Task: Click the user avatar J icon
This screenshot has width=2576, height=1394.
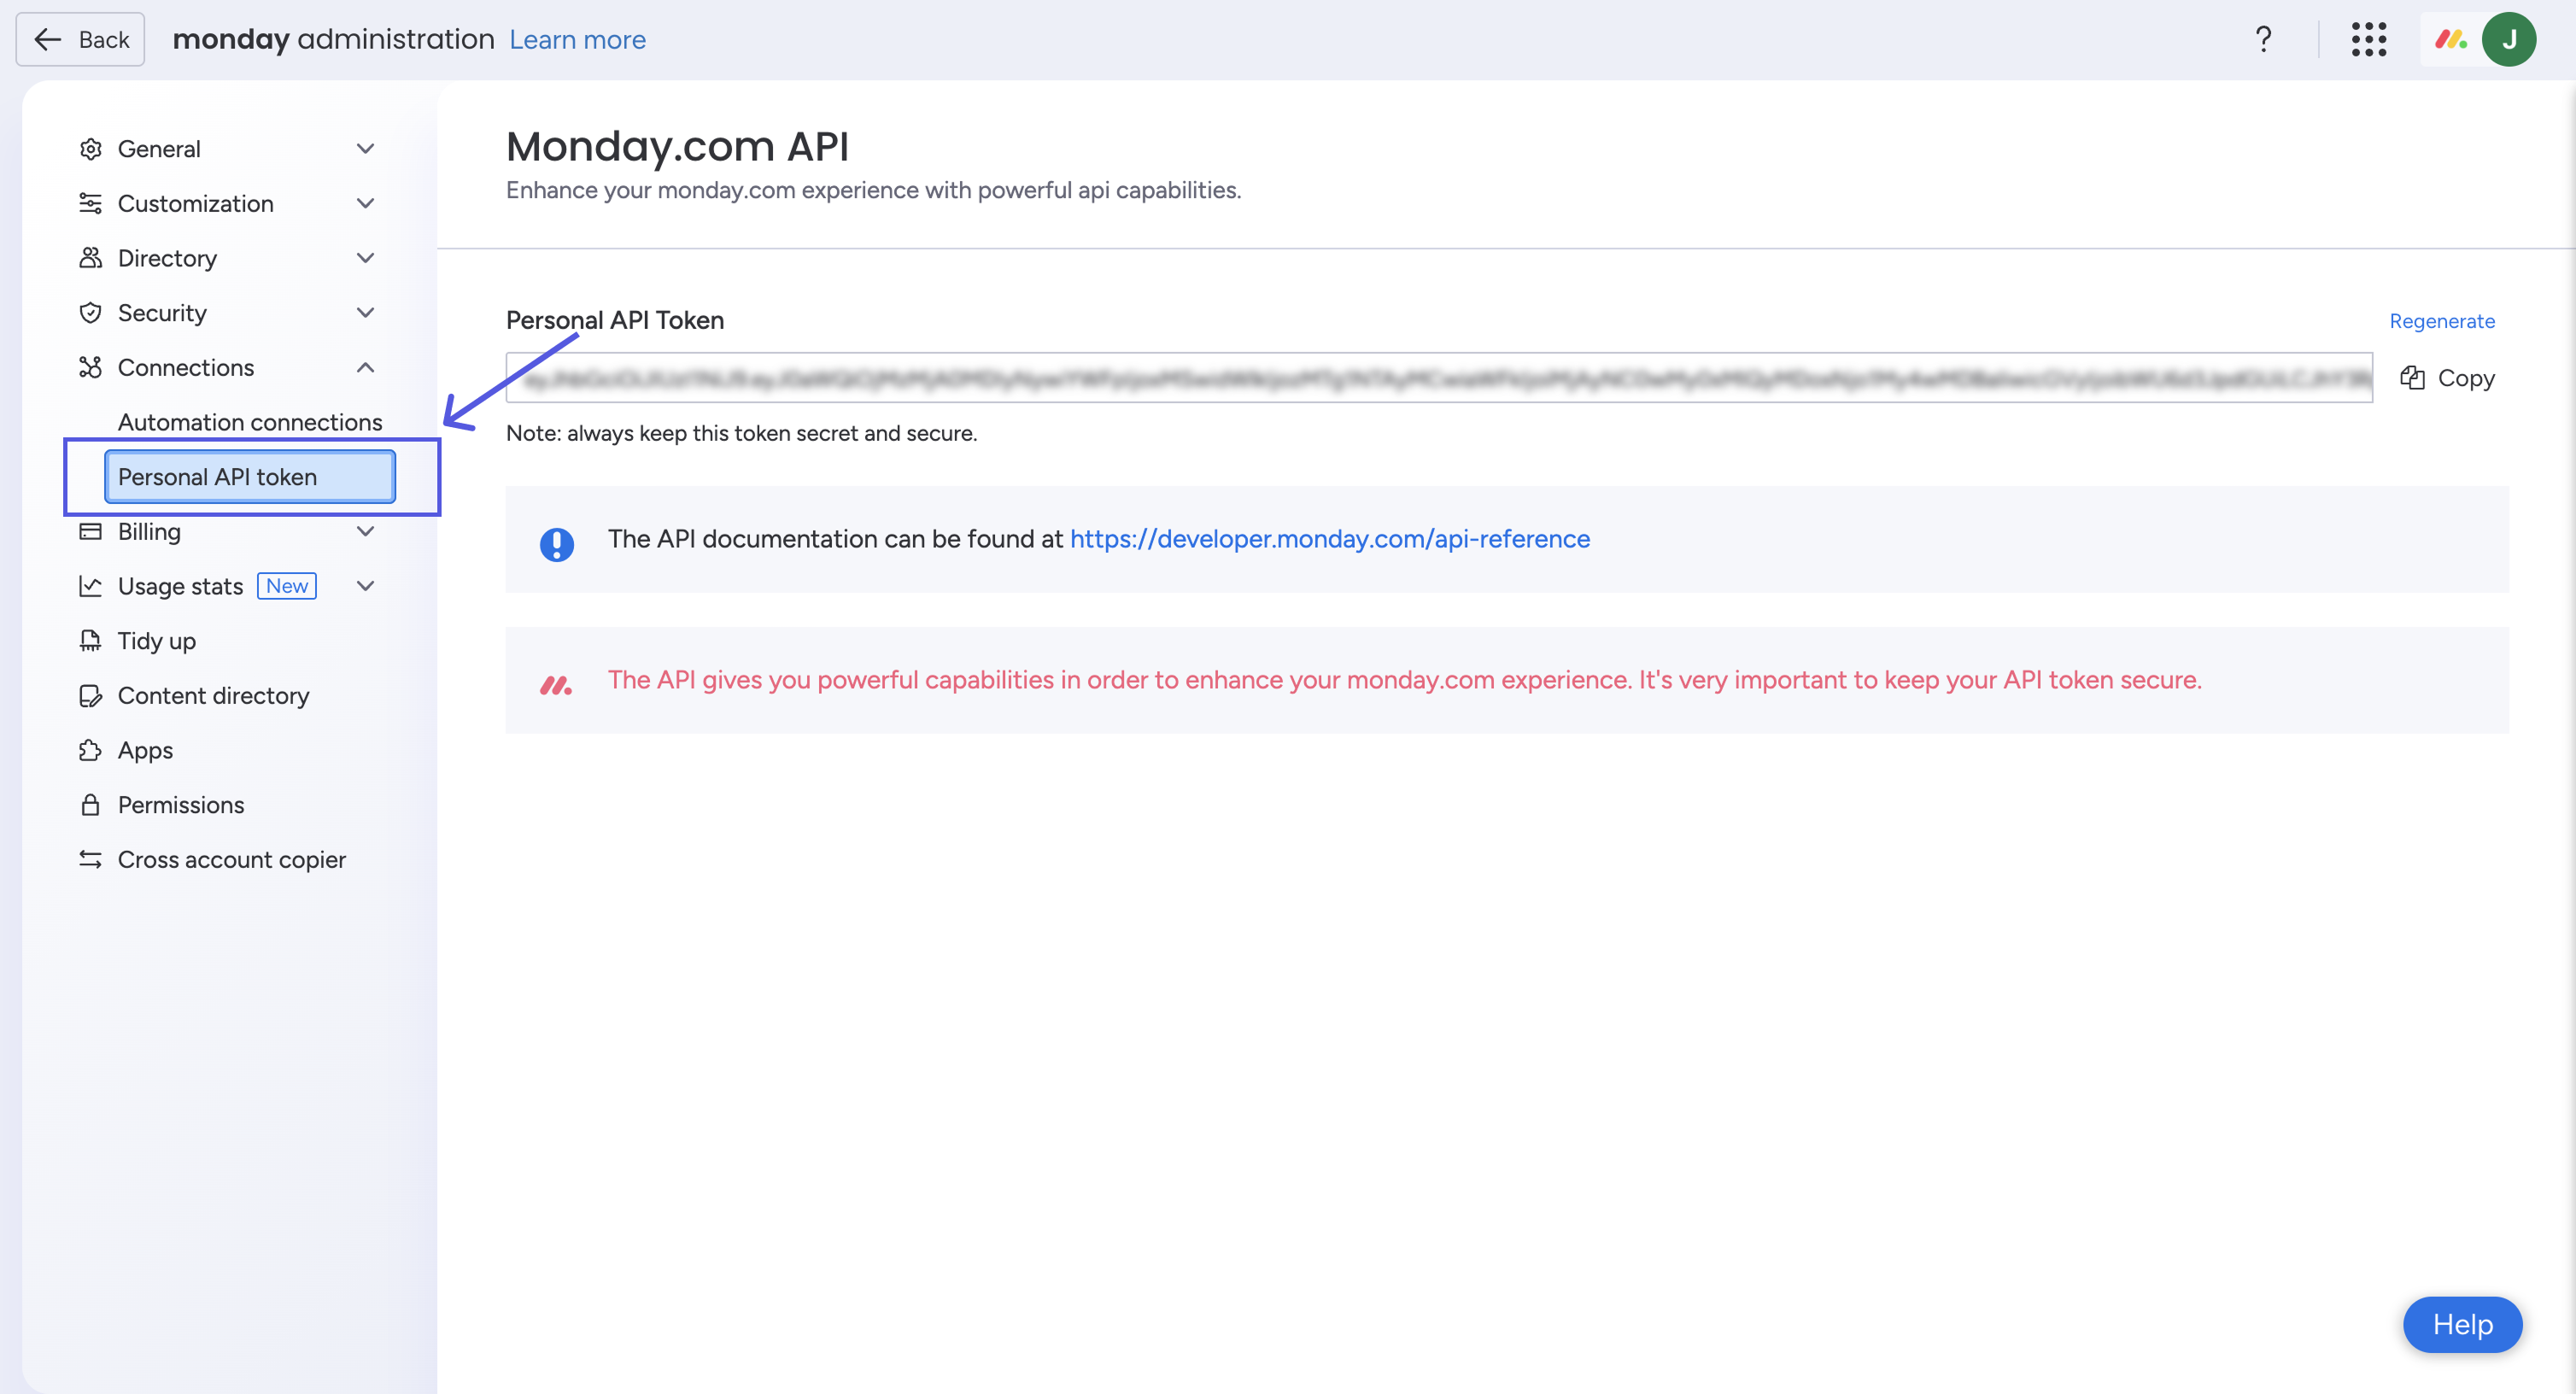Action: [x=2508, y=40]
